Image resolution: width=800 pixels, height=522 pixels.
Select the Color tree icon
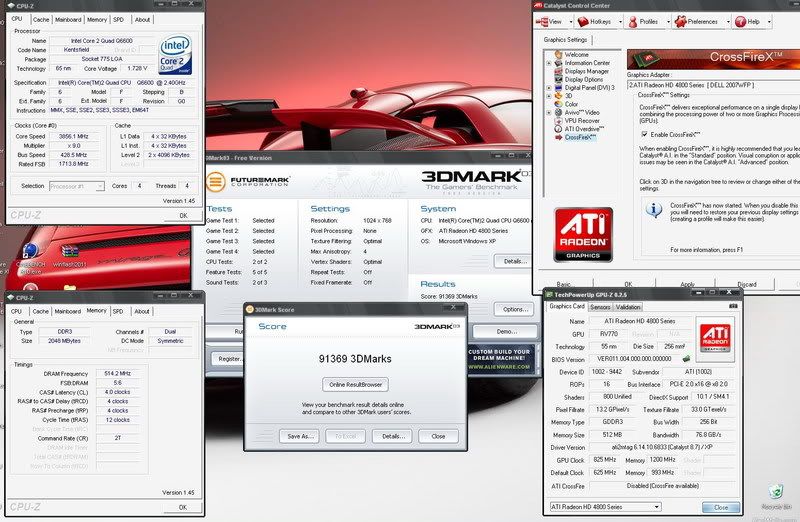(558, 104)
